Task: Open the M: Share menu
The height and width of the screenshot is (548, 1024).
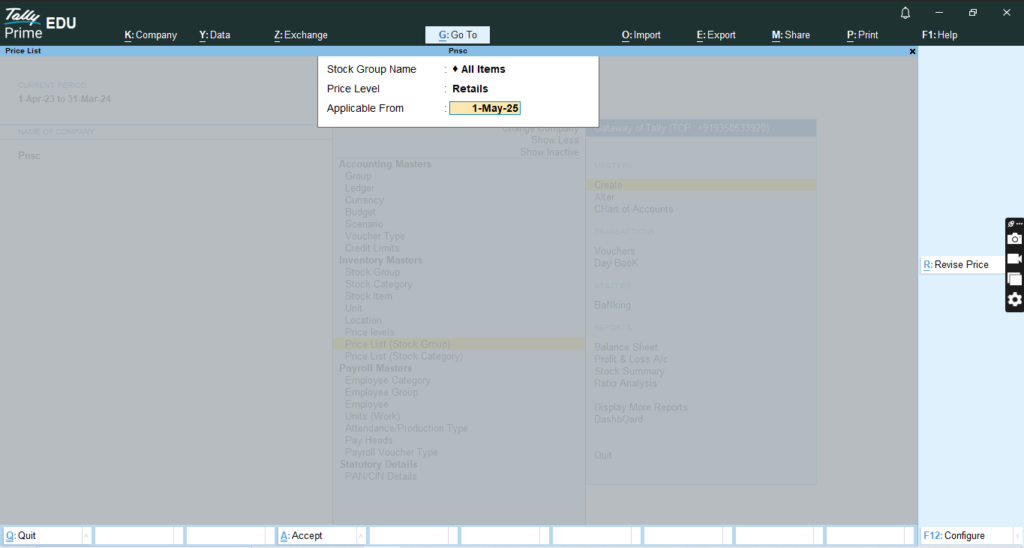Action: pyautogui.click(x=791, y=35)
